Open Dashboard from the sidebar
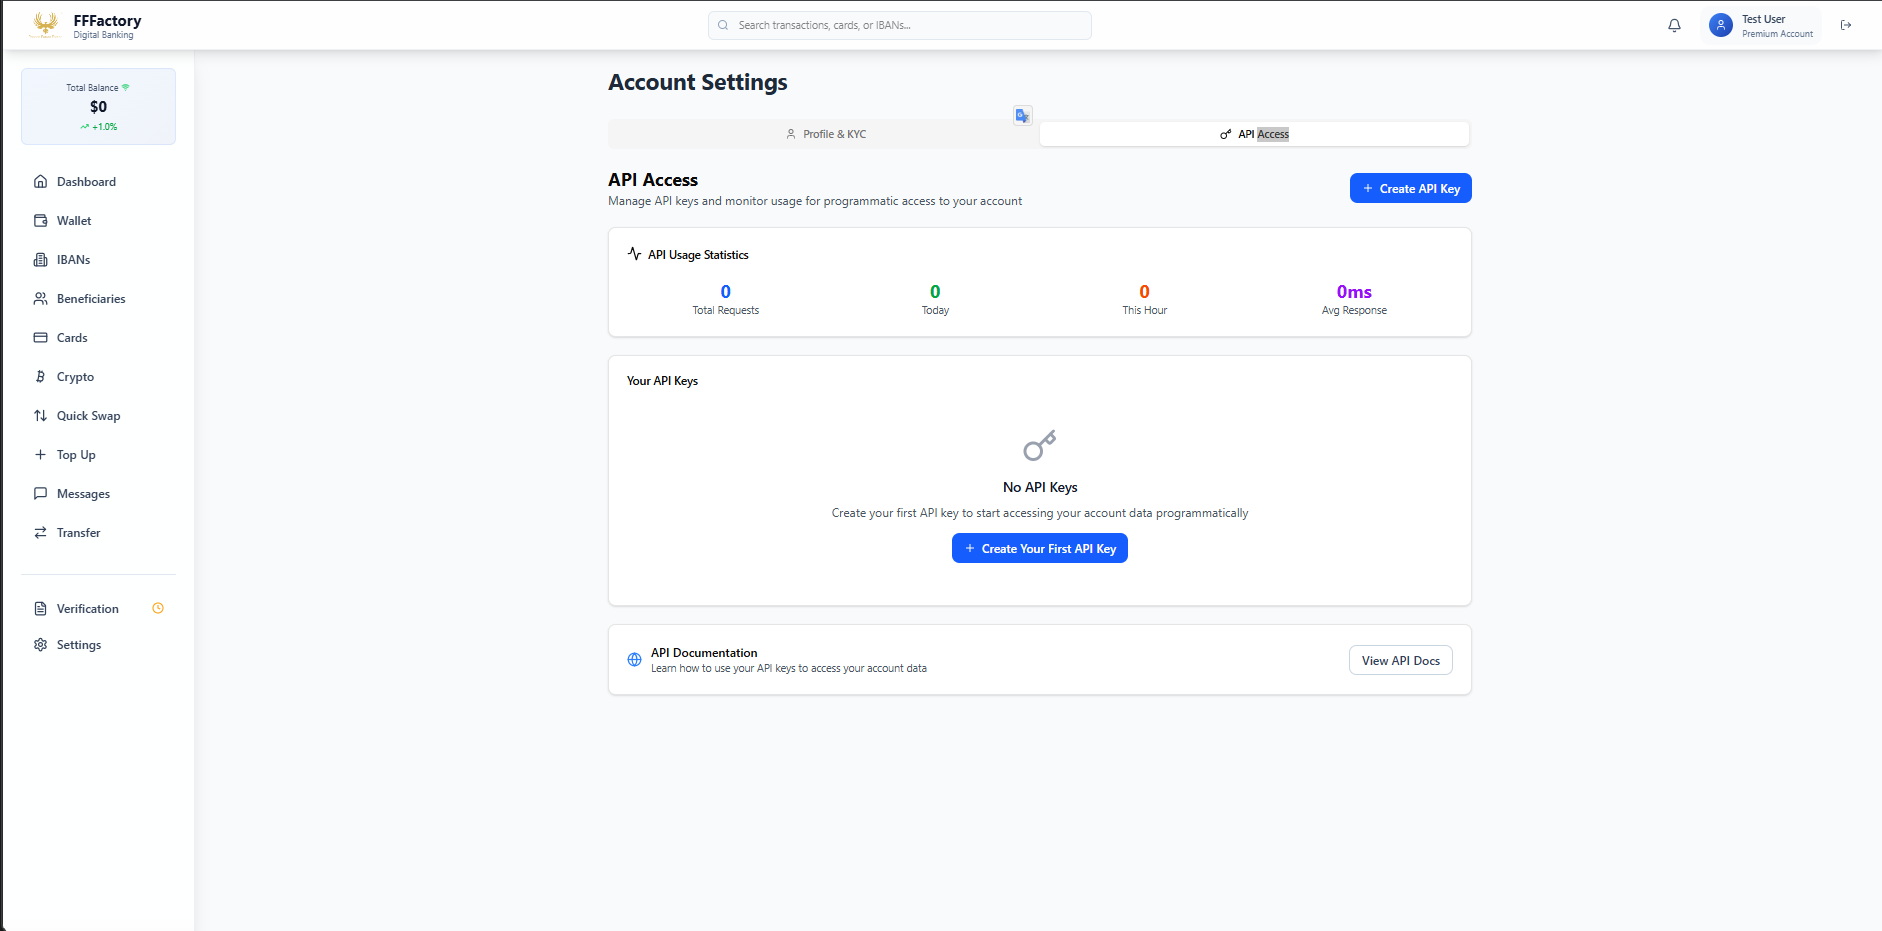Screen dimensions: 1882x931 [86, 182]
